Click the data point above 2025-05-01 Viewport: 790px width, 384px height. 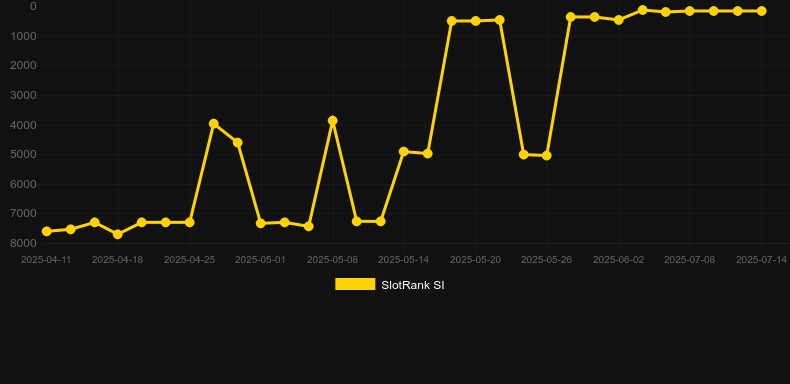260,223
